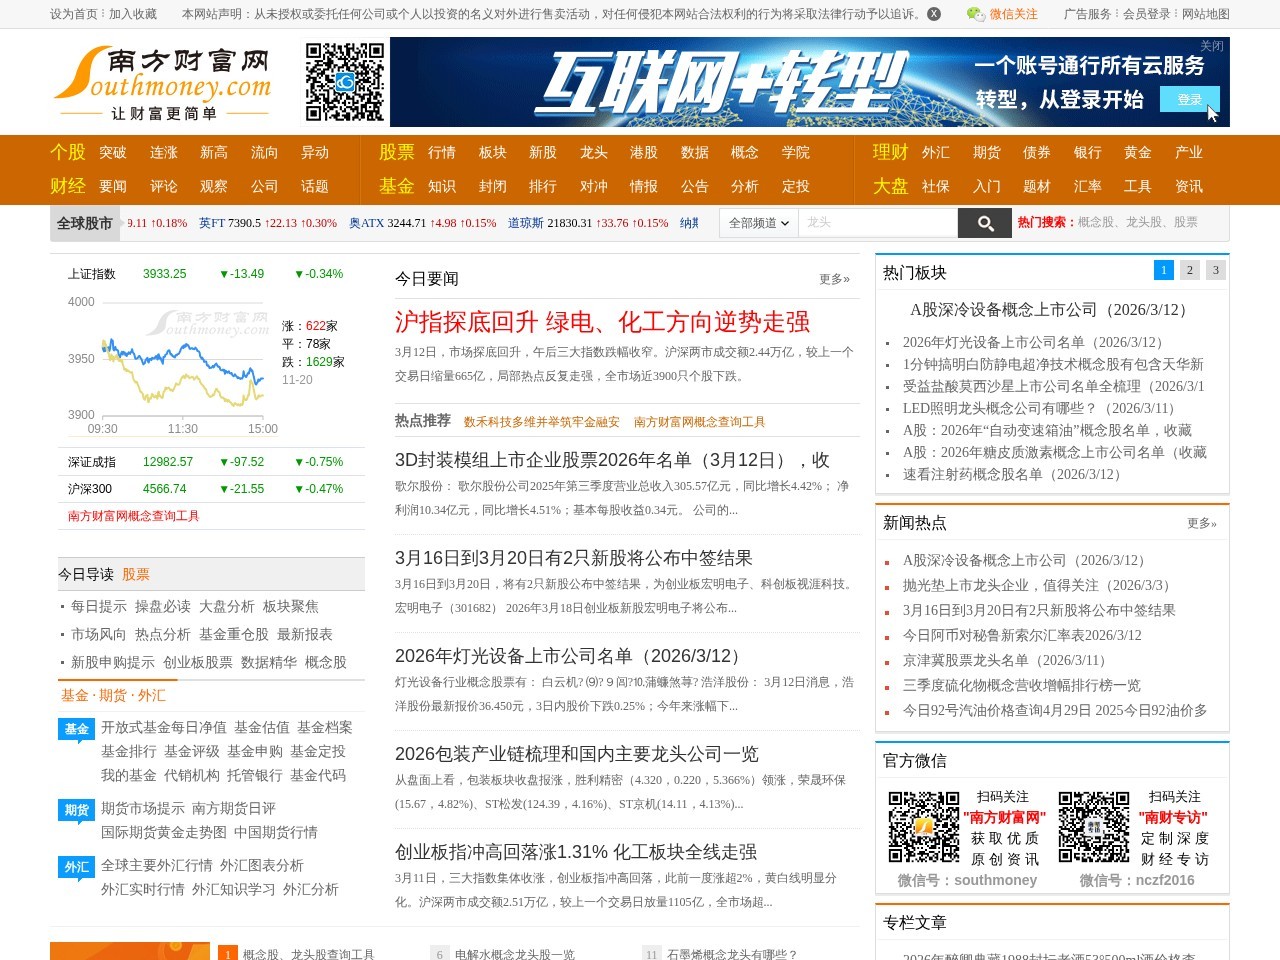Expand 更多 in the 今日要闻 section
The image size is (1280, 960).
coord(834,278)
